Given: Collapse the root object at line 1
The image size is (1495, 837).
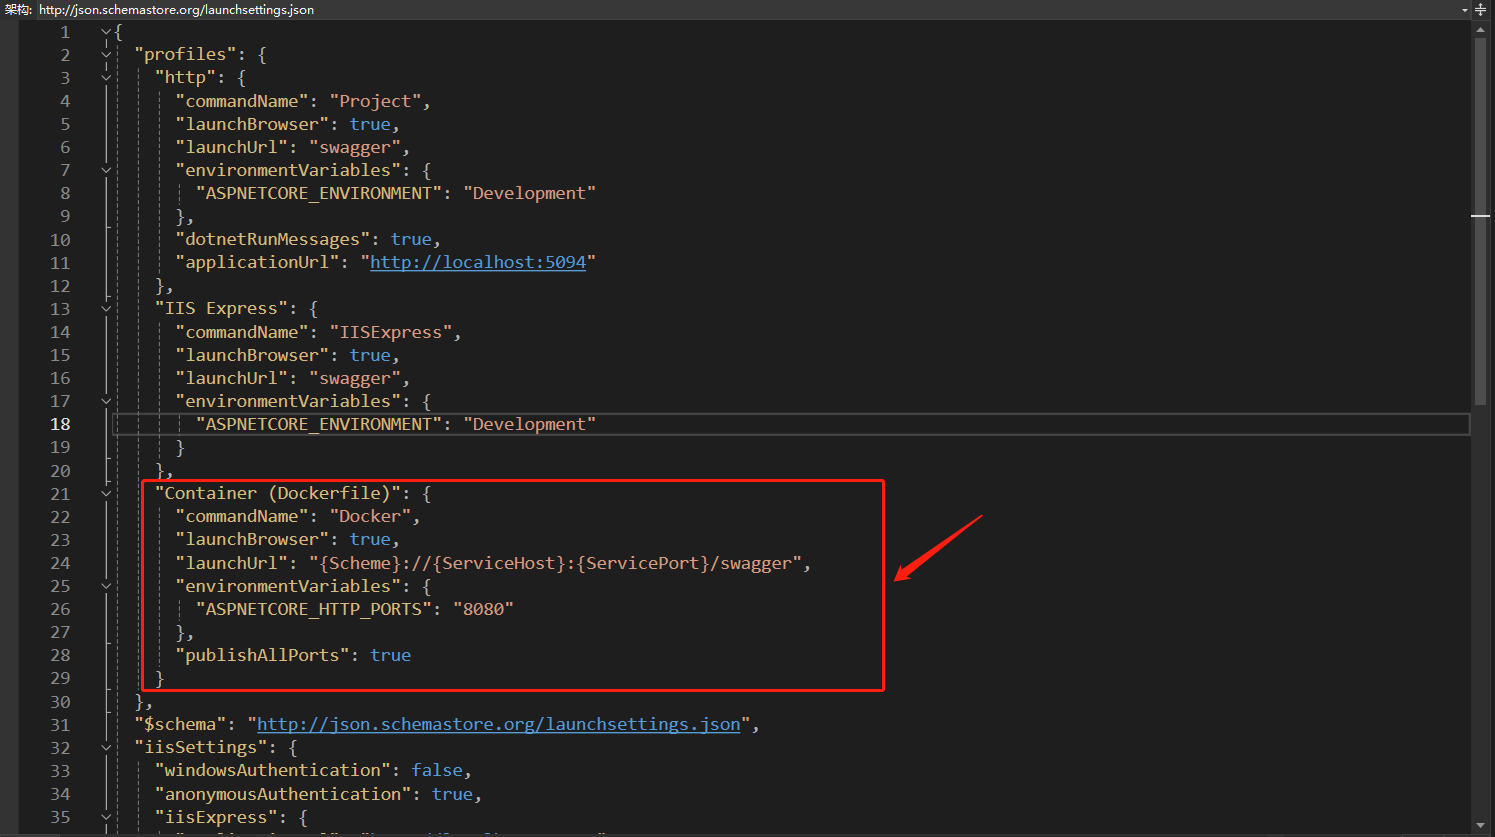Looking at the screenshot, I should pyautogui.click(x=106, y=32).
